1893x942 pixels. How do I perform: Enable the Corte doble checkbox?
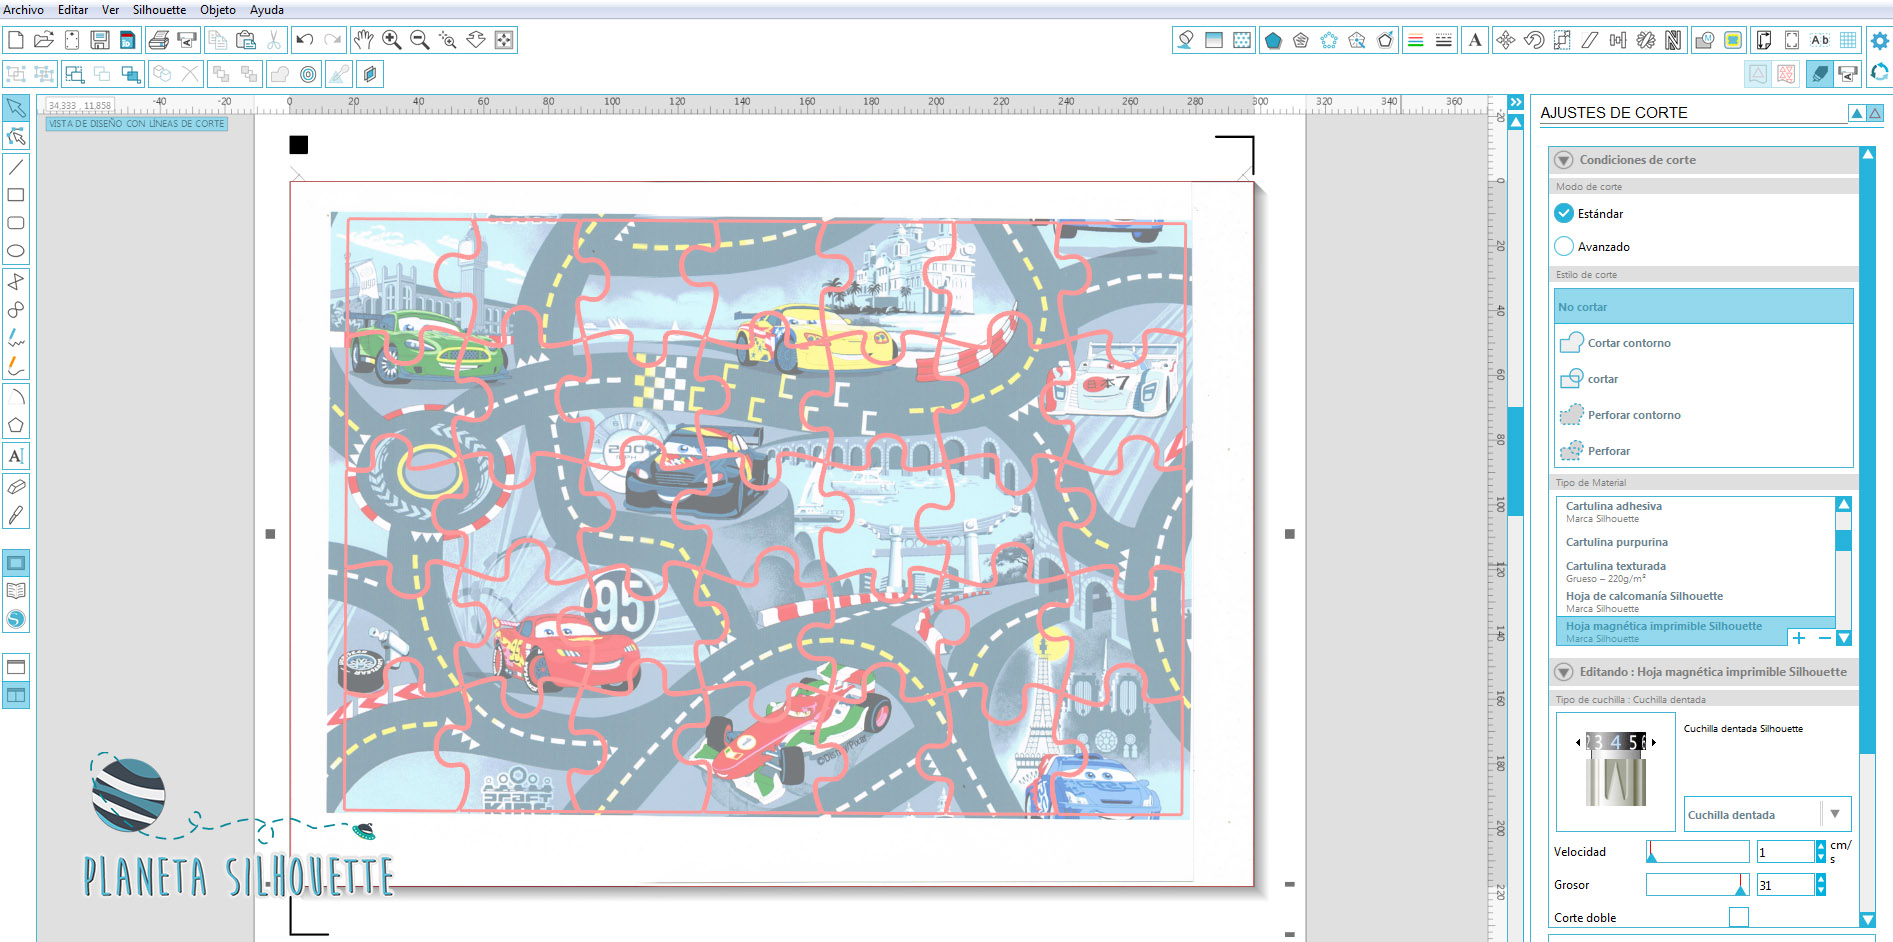click(1739, 917)
